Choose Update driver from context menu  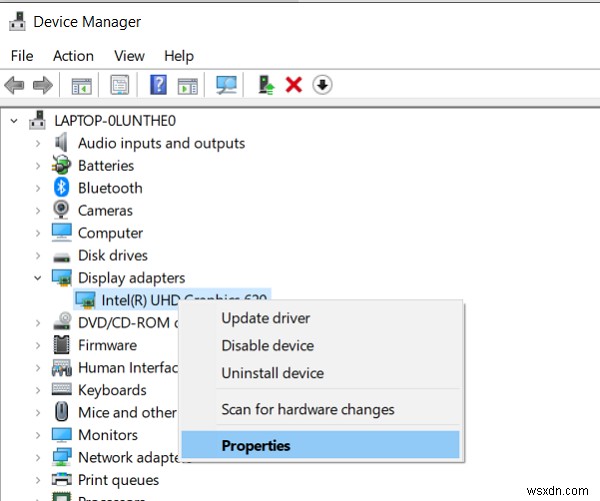tap(320, 318)
